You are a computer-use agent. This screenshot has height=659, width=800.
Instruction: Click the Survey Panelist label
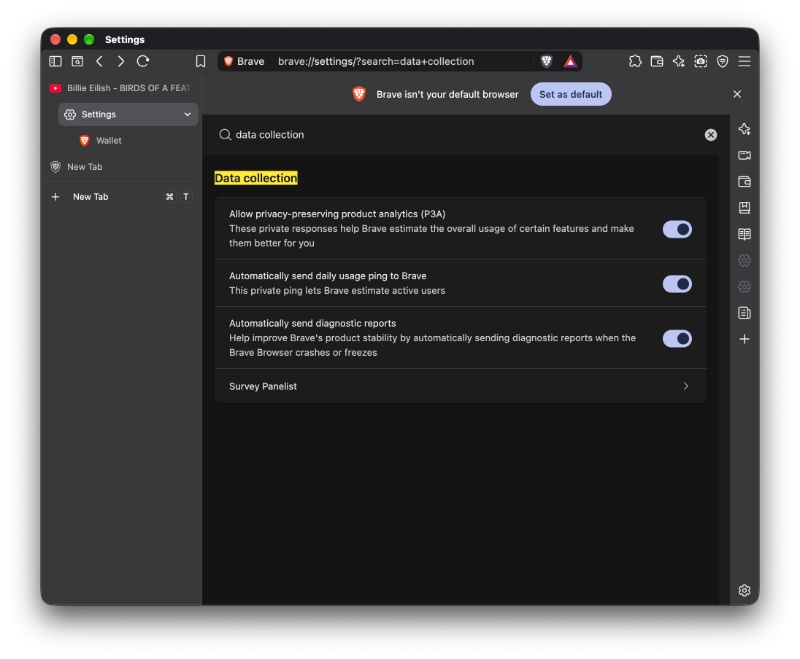coord(263,387)
